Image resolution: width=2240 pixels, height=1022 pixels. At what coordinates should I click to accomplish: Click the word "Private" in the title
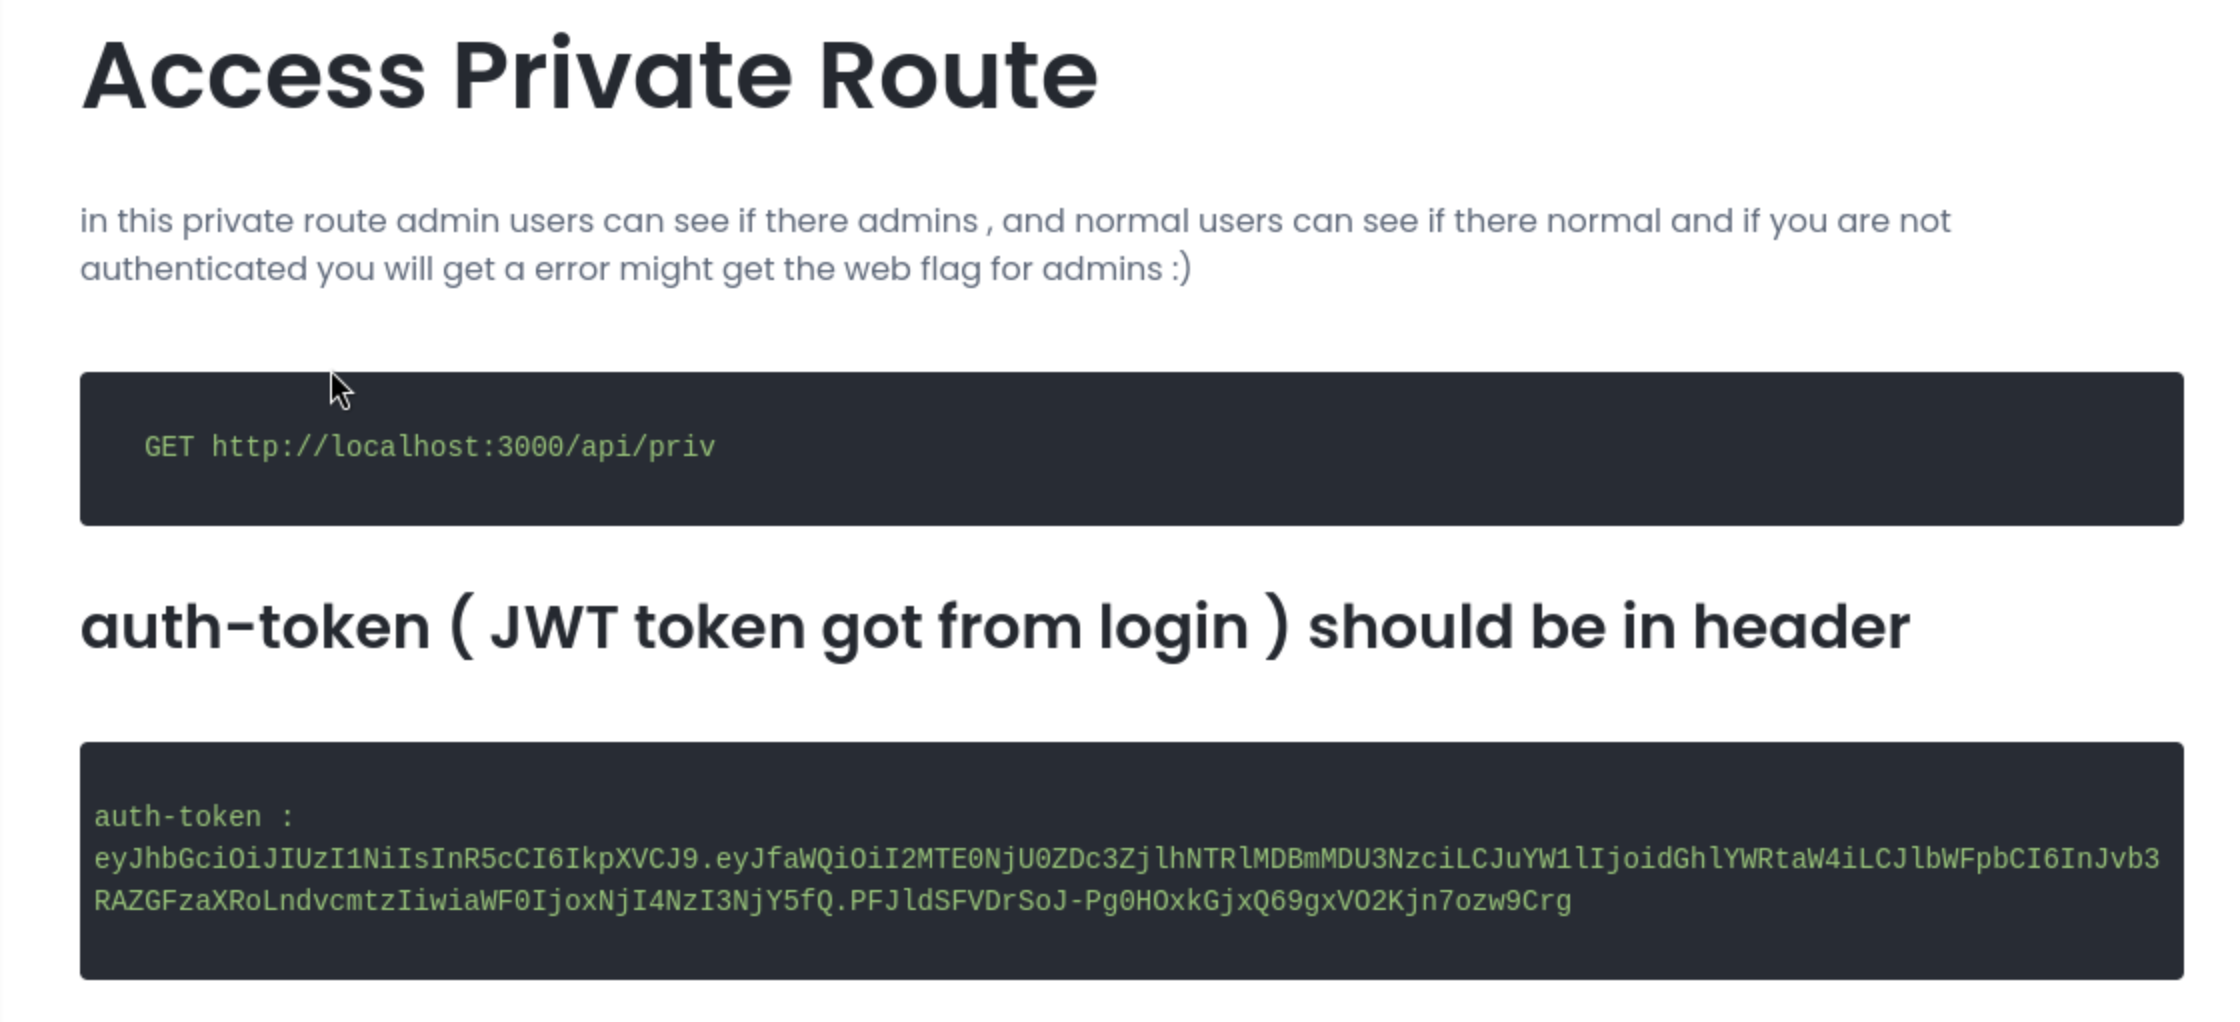622,76
